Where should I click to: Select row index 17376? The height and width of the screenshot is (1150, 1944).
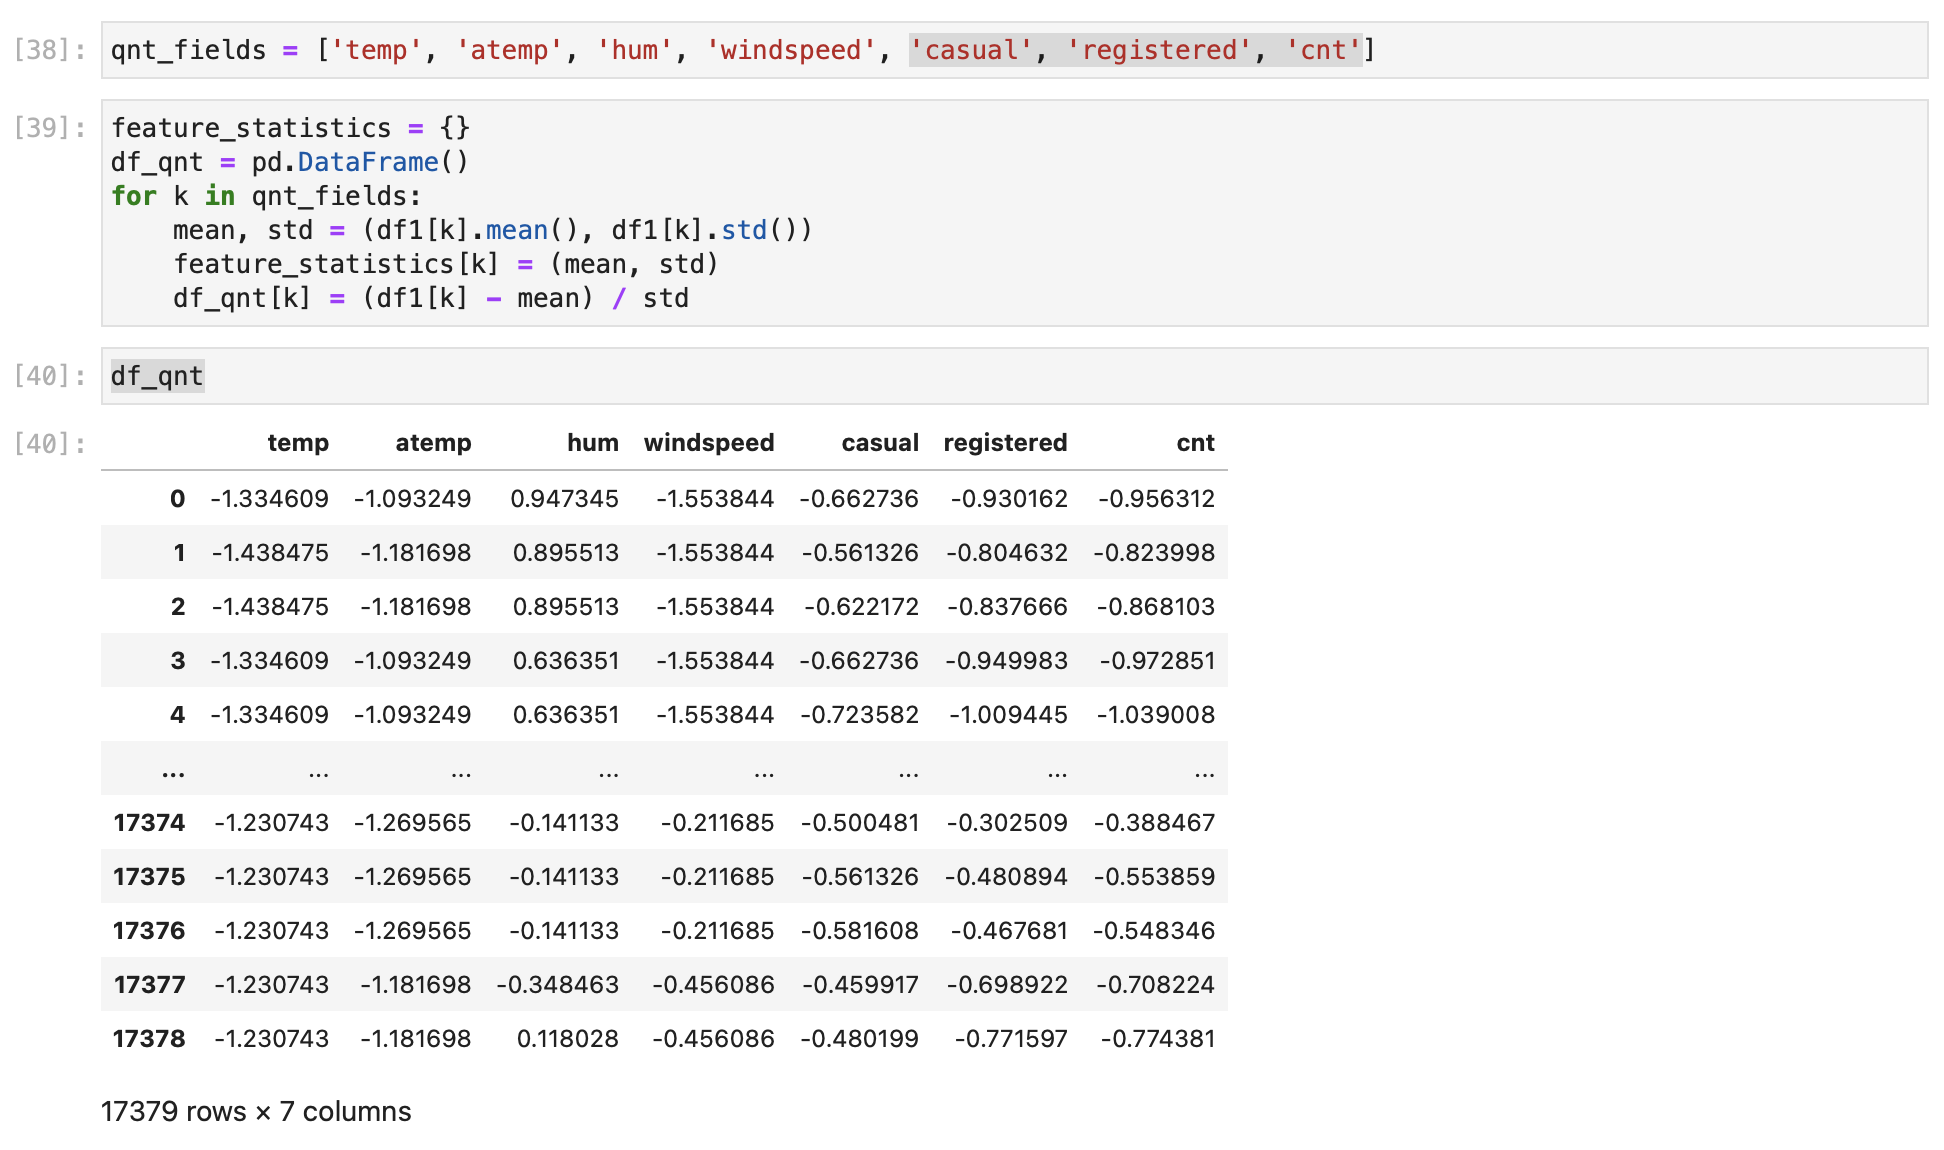(149, 931)
